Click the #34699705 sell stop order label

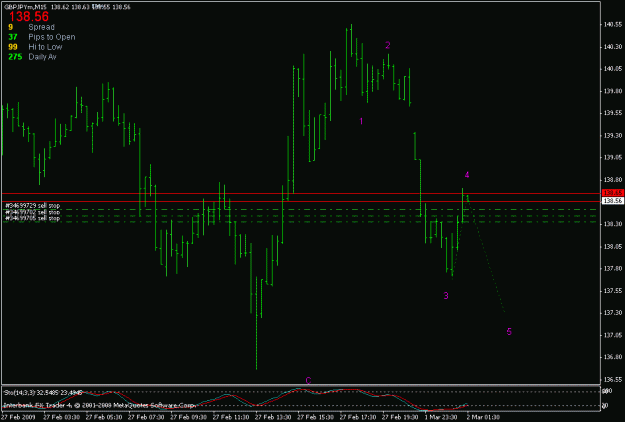(x=32, y=218)
